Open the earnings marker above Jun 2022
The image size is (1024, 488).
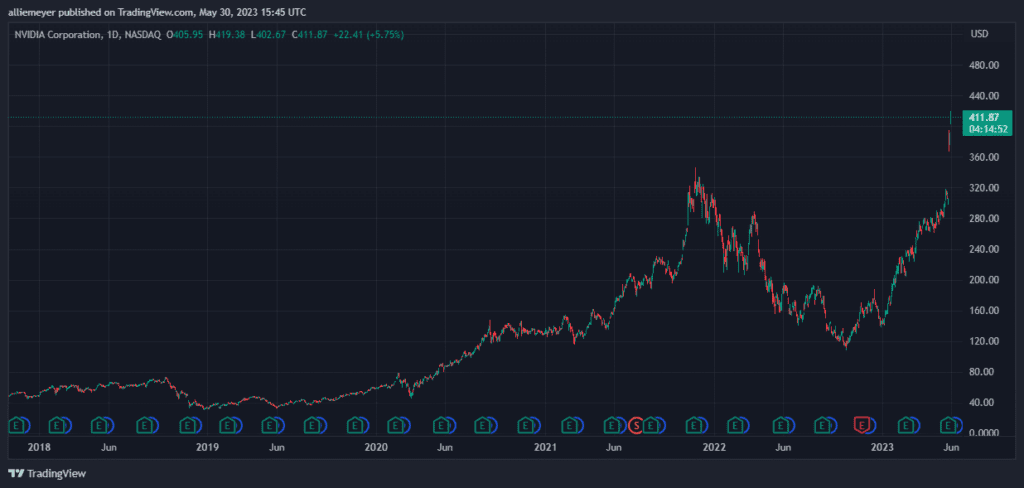coord(780,426)
